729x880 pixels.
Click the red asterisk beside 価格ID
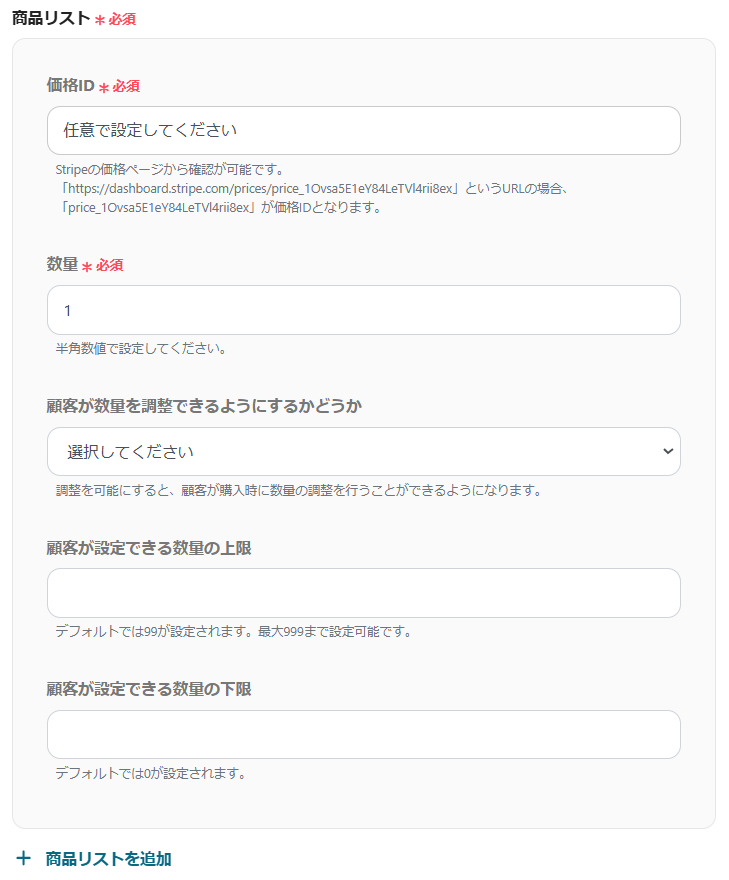click(104, 87)
